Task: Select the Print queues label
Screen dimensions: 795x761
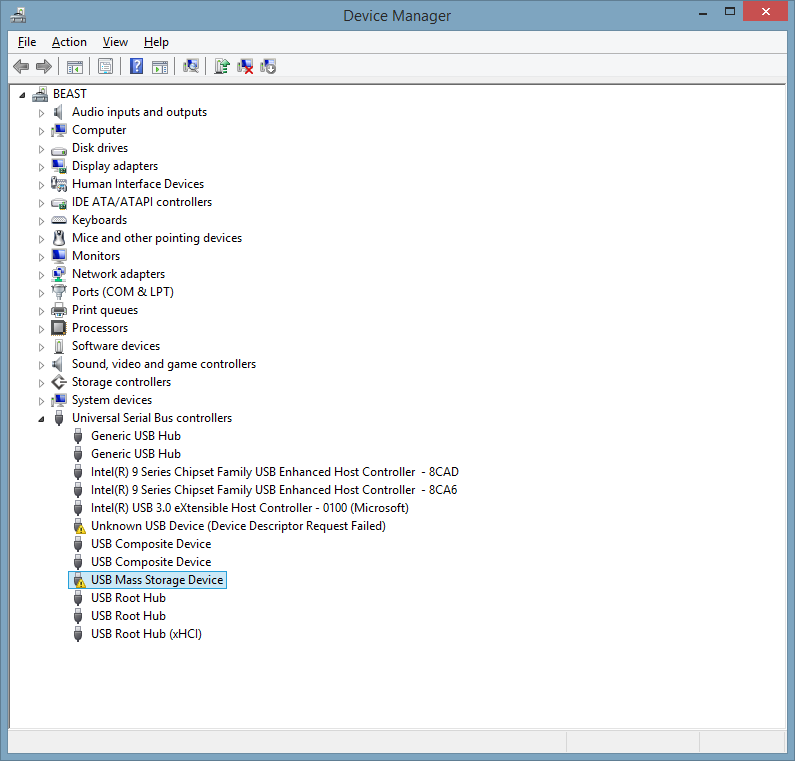Action: pos(104,310)
